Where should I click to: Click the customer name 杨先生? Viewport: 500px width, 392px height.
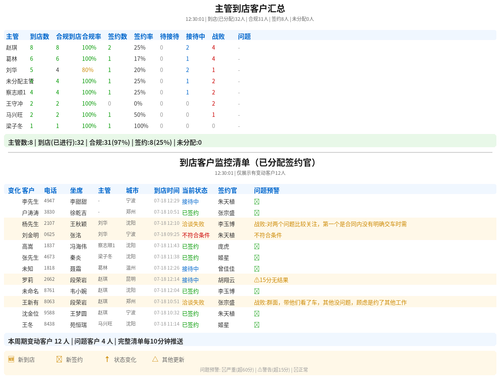30,224
